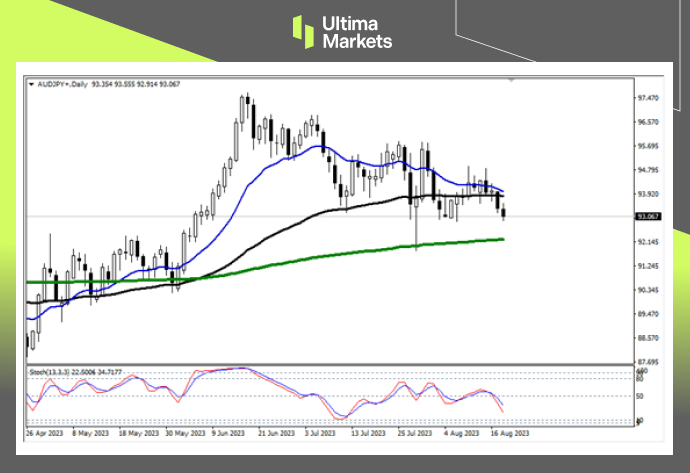This screenshot has height=473, width=690.
Task: Click the 18 May 2023 date label
Action: click(139, 433)
